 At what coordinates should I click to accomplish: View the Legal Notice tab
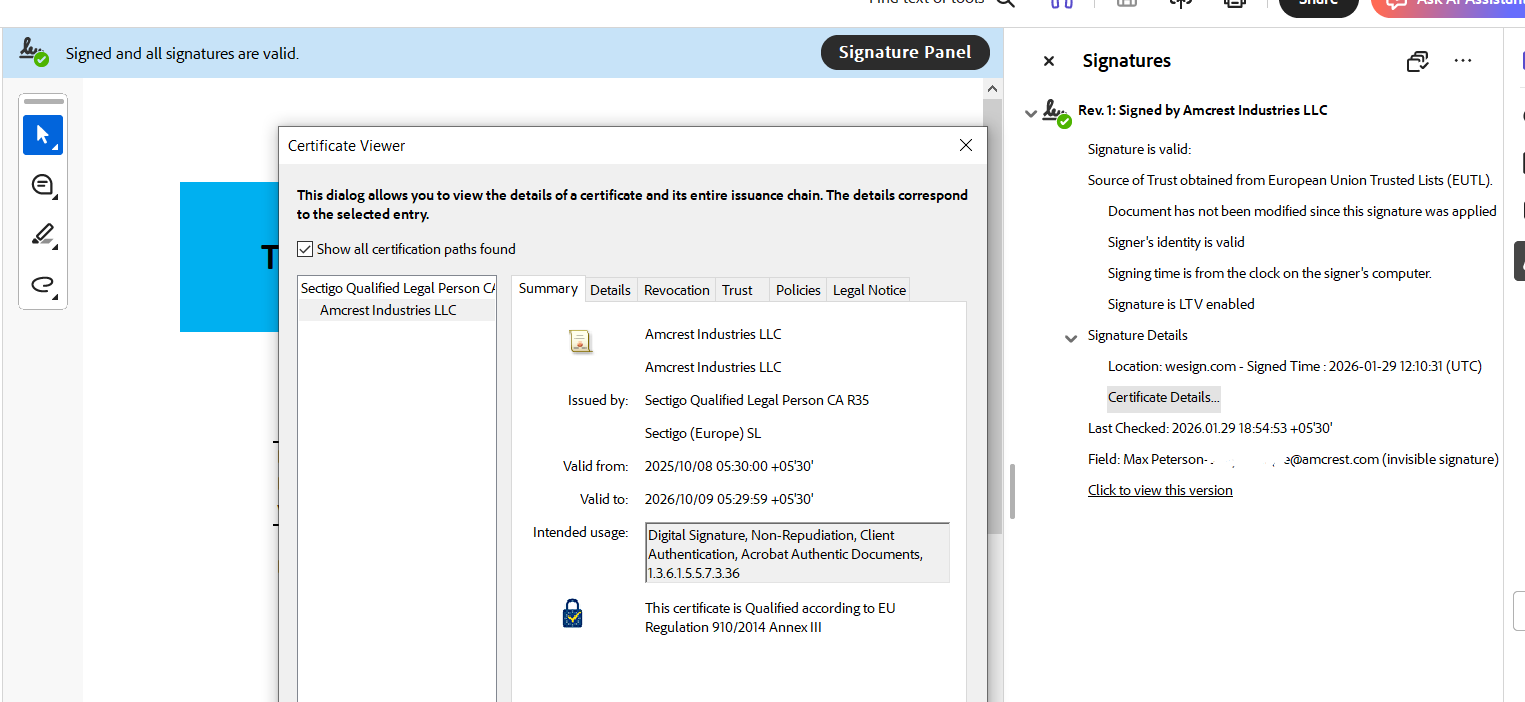click(869, 290)
